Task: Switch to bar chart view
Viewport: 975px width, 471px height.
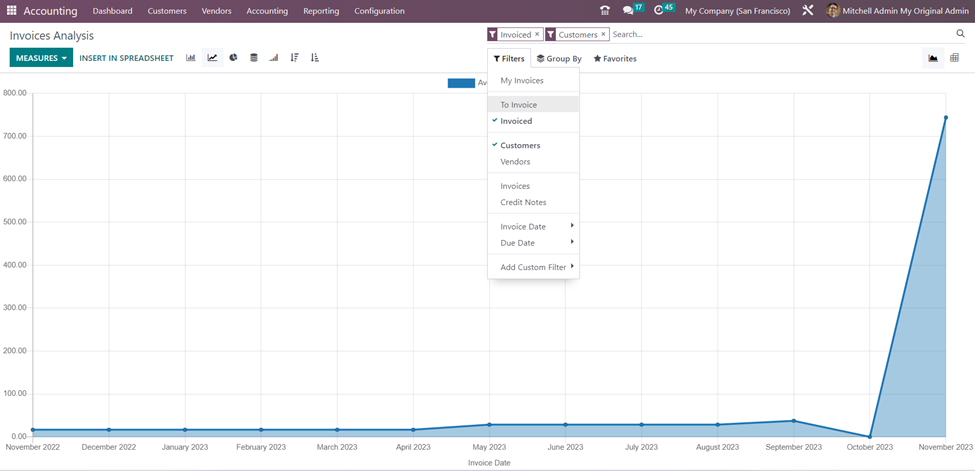Action: [x=190, y=58]
